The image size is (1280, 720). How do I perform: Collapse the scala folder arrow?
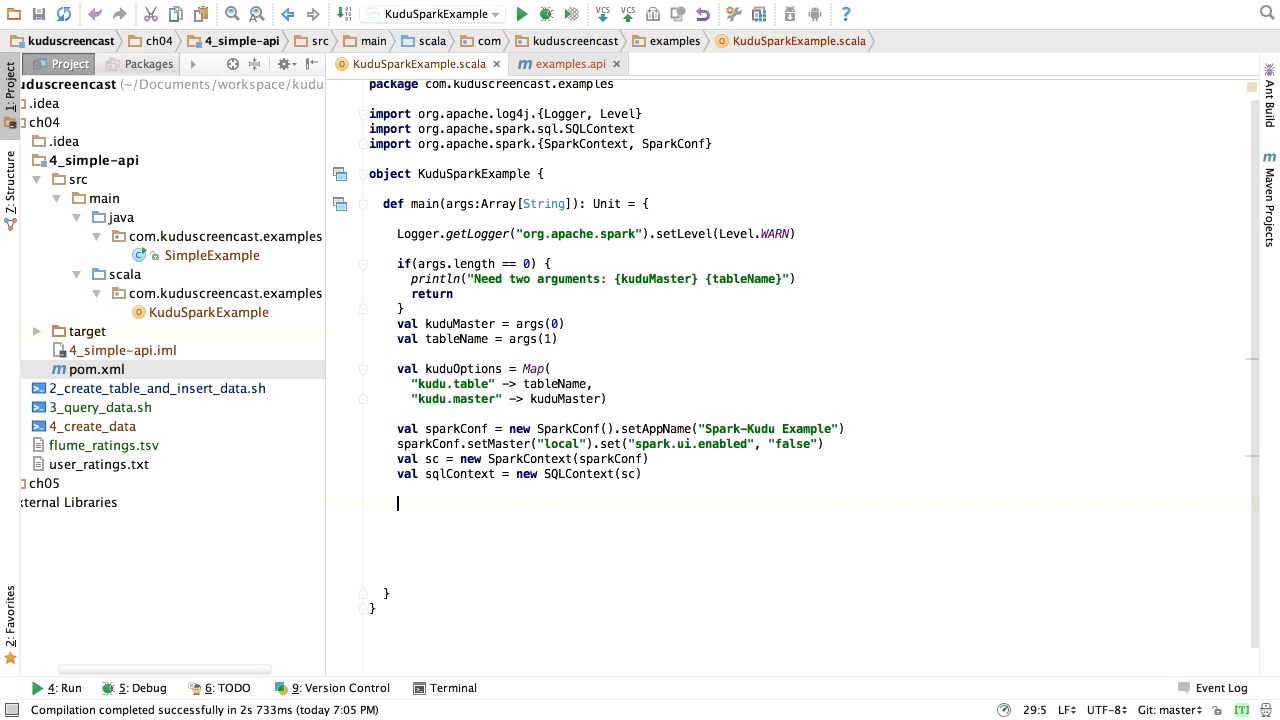[77, 274]
